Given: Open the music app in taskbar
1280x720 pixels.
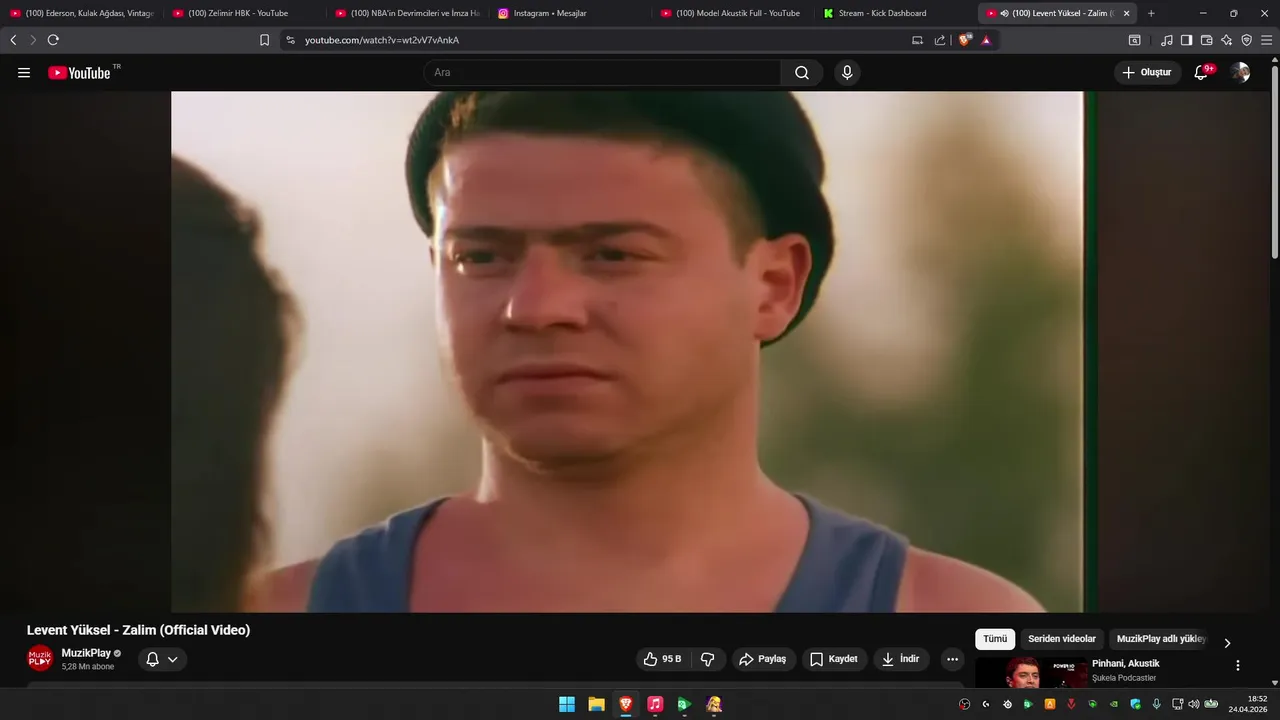Looking at the screenshot, I should tap(655, 704).
